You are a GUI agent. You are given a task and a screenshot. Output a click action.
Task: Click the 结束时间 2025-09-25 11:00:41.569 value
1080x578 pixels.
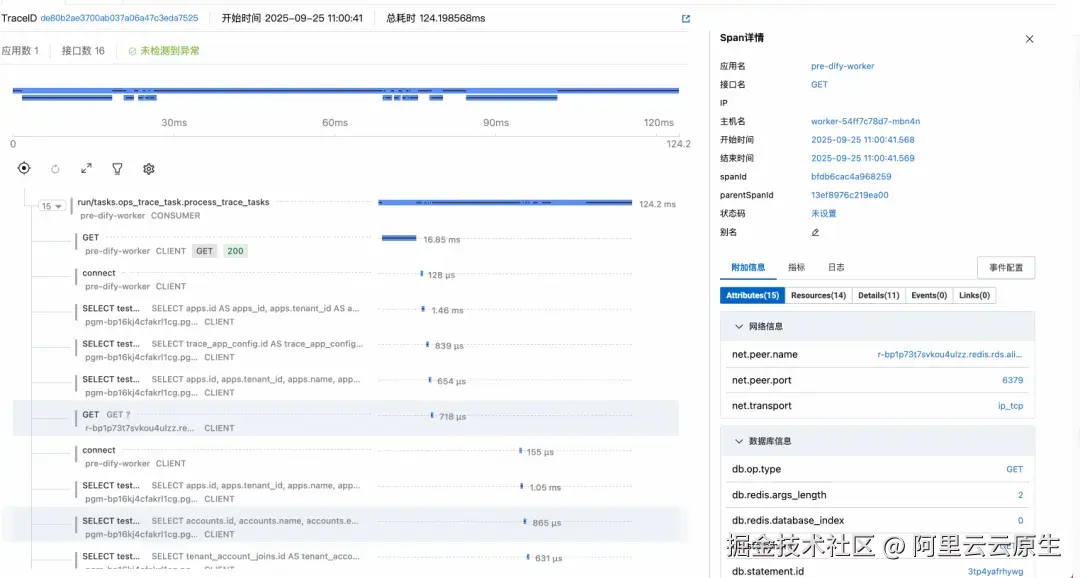[x=862, y=158]
